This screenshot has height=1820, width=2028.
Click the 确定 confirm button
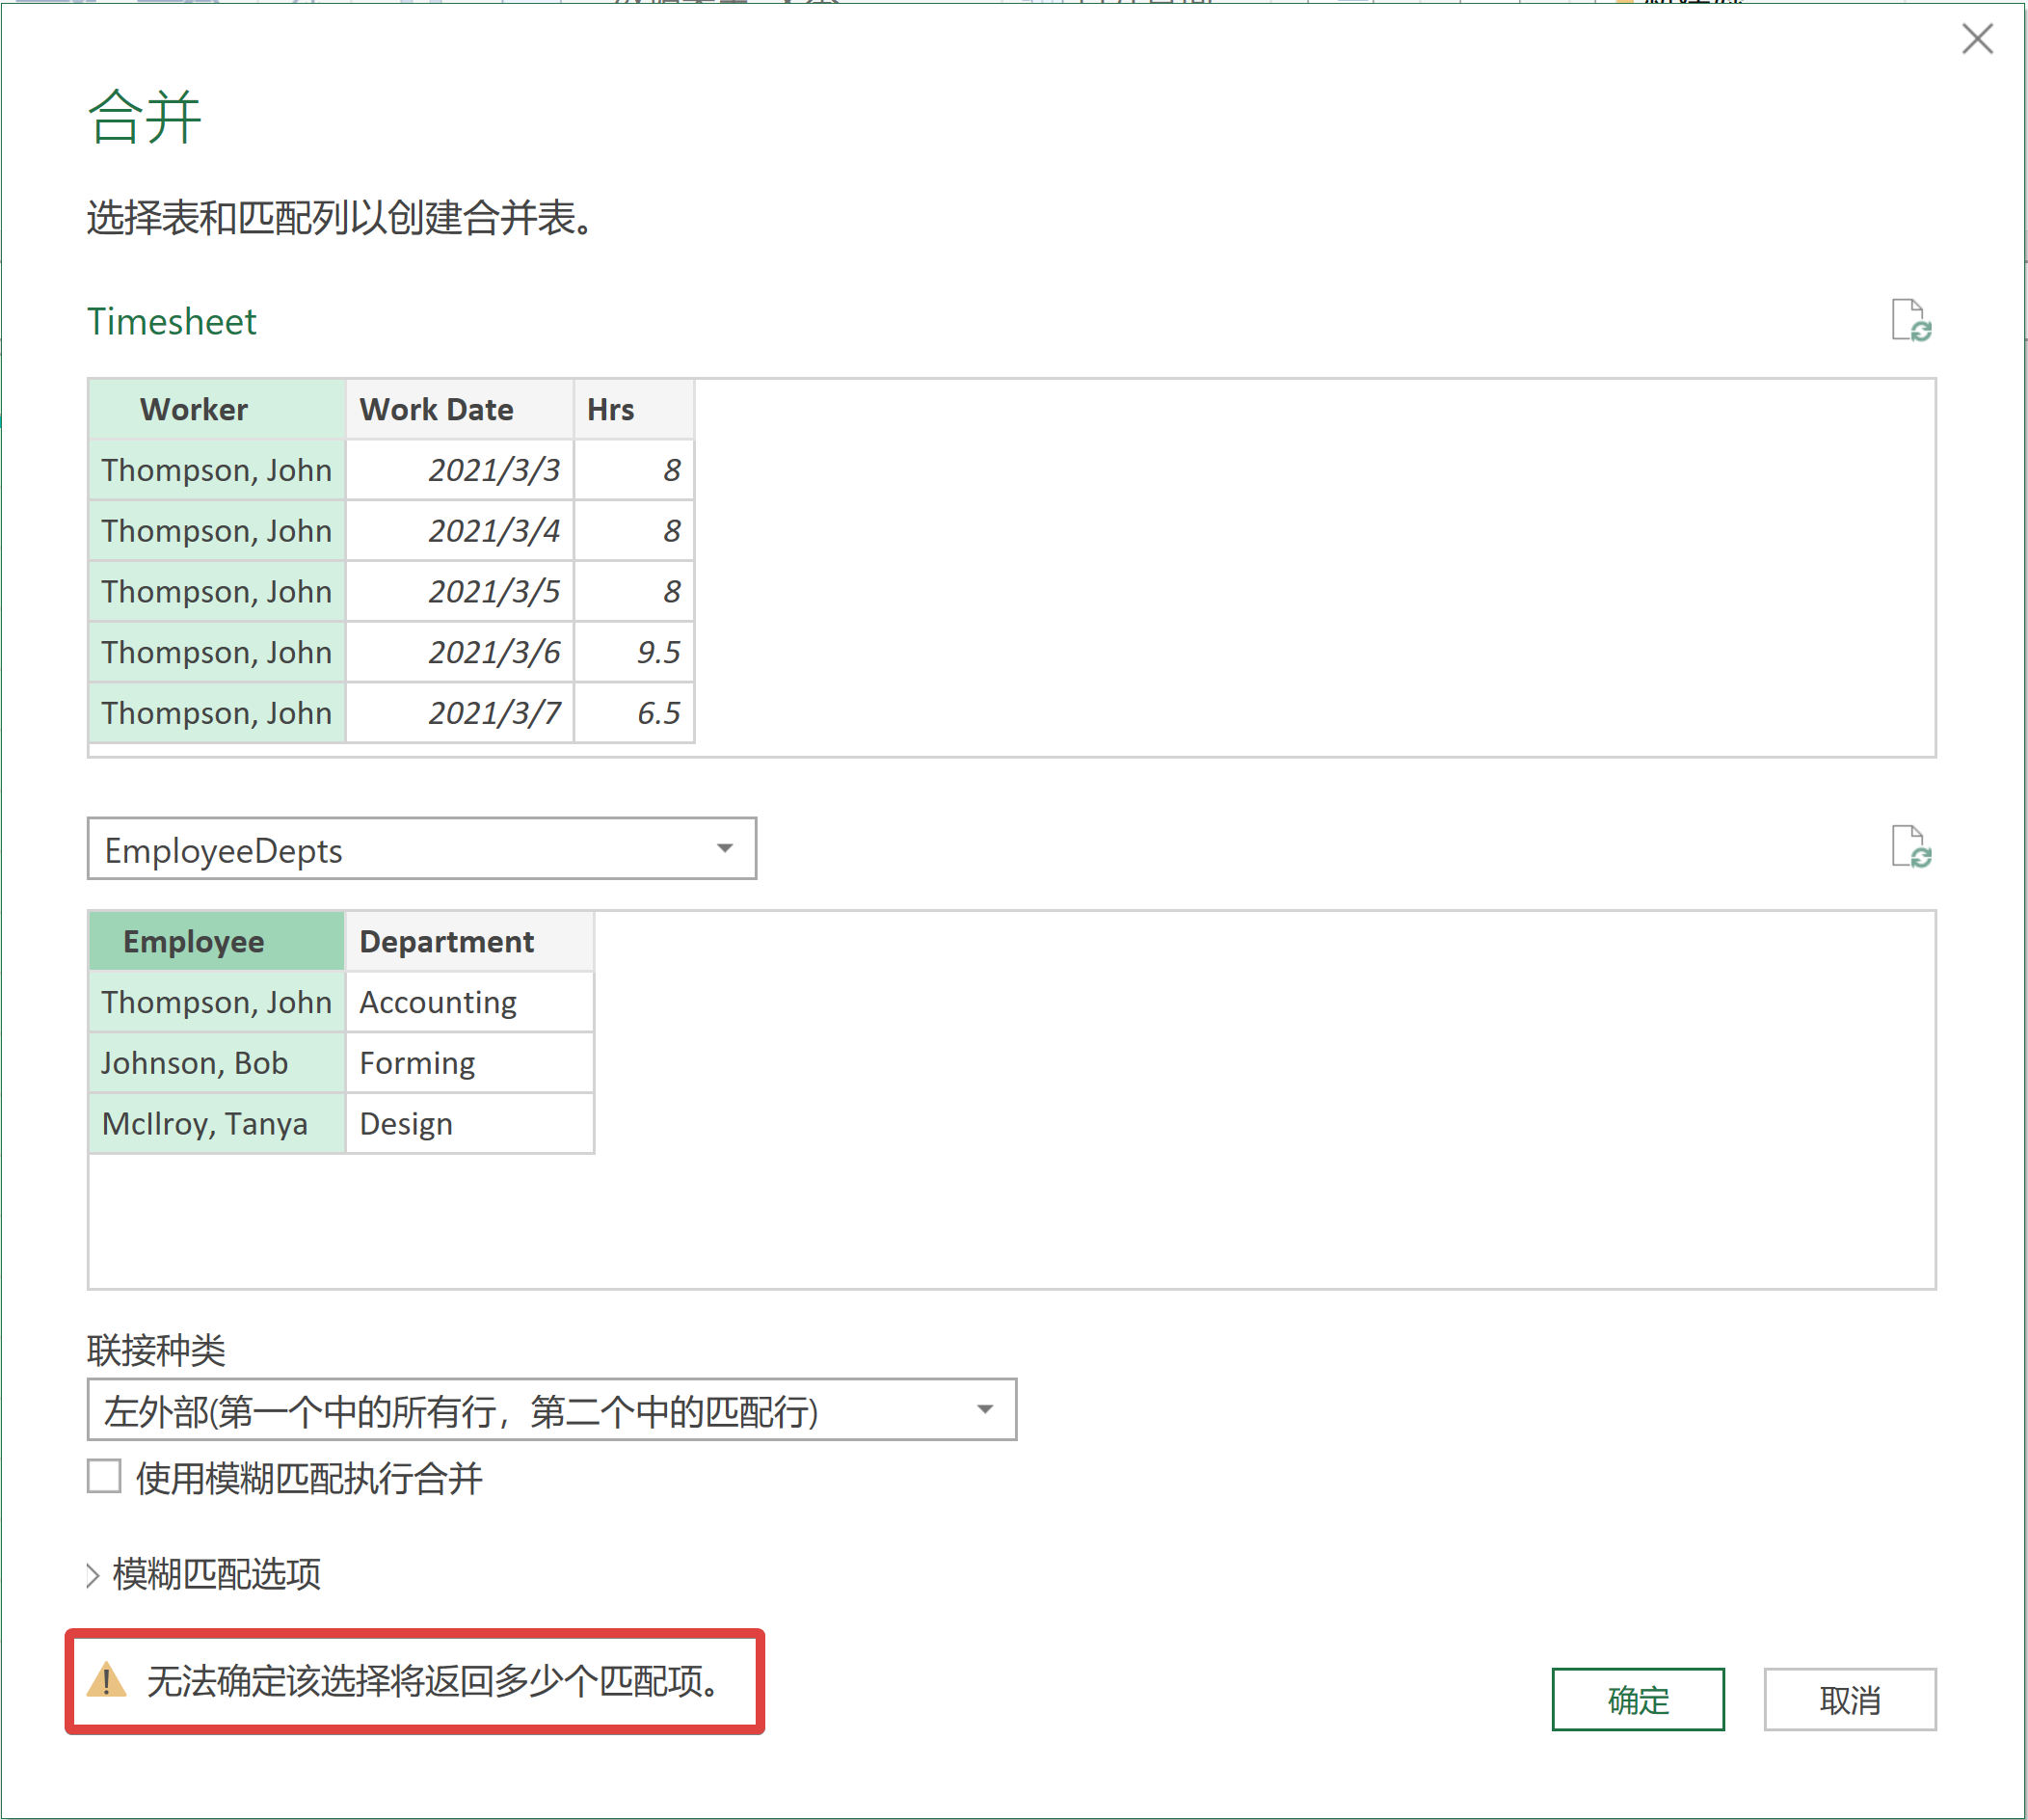(x=1637, y=1699)
